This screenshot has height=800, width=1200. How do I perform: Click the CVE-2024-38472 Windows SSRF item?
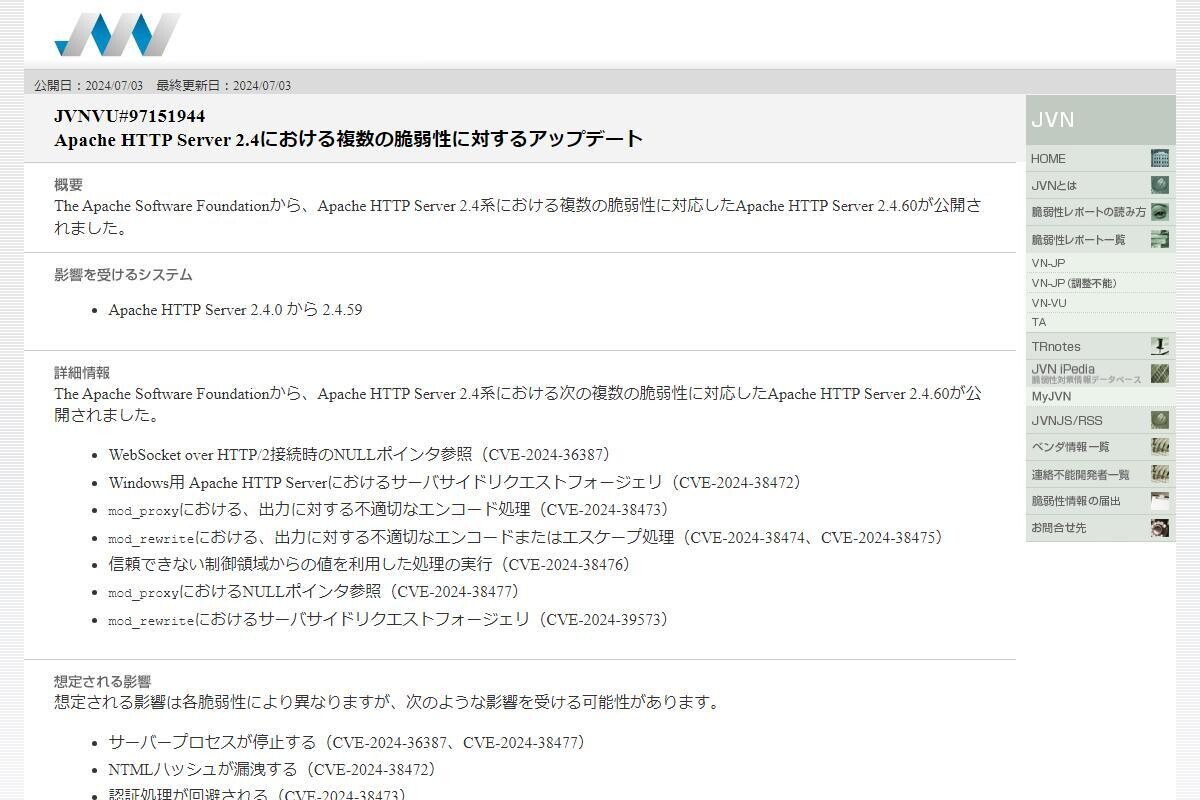tap(455, 483)
